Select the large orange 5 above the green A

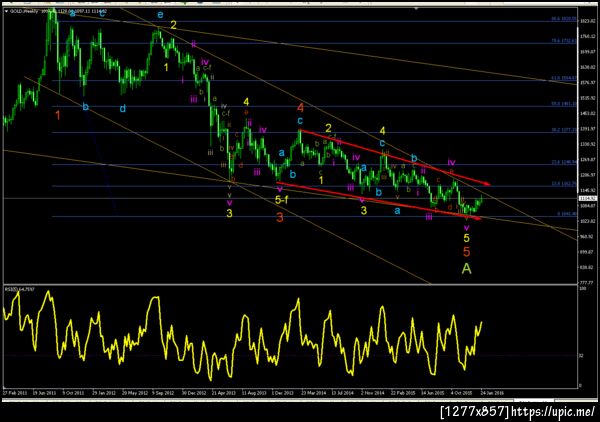click(x=466, y=252)
